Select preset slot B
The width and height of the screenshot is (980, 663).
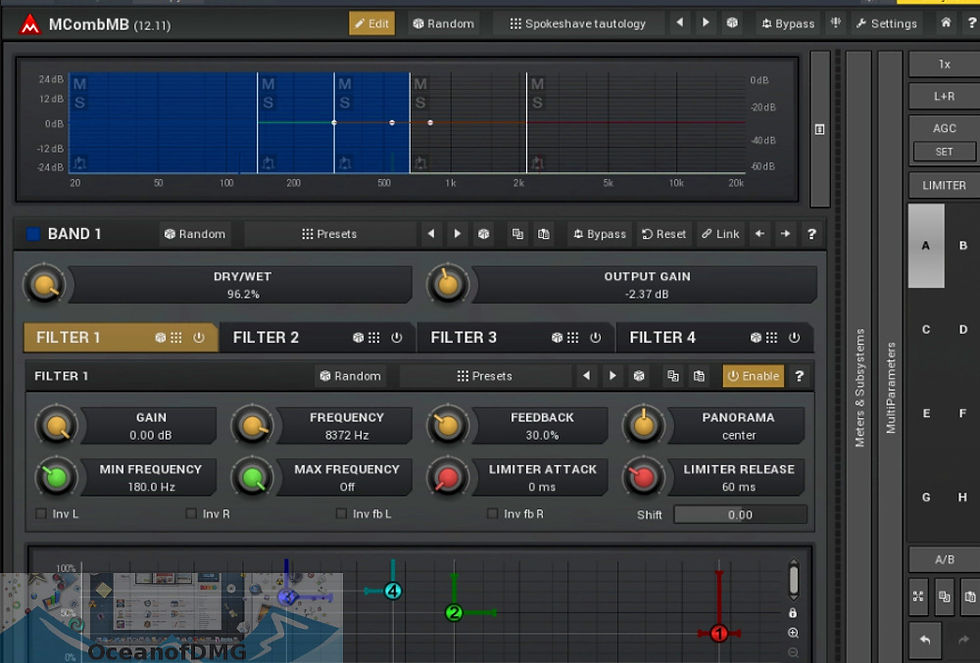pos(962,246)
